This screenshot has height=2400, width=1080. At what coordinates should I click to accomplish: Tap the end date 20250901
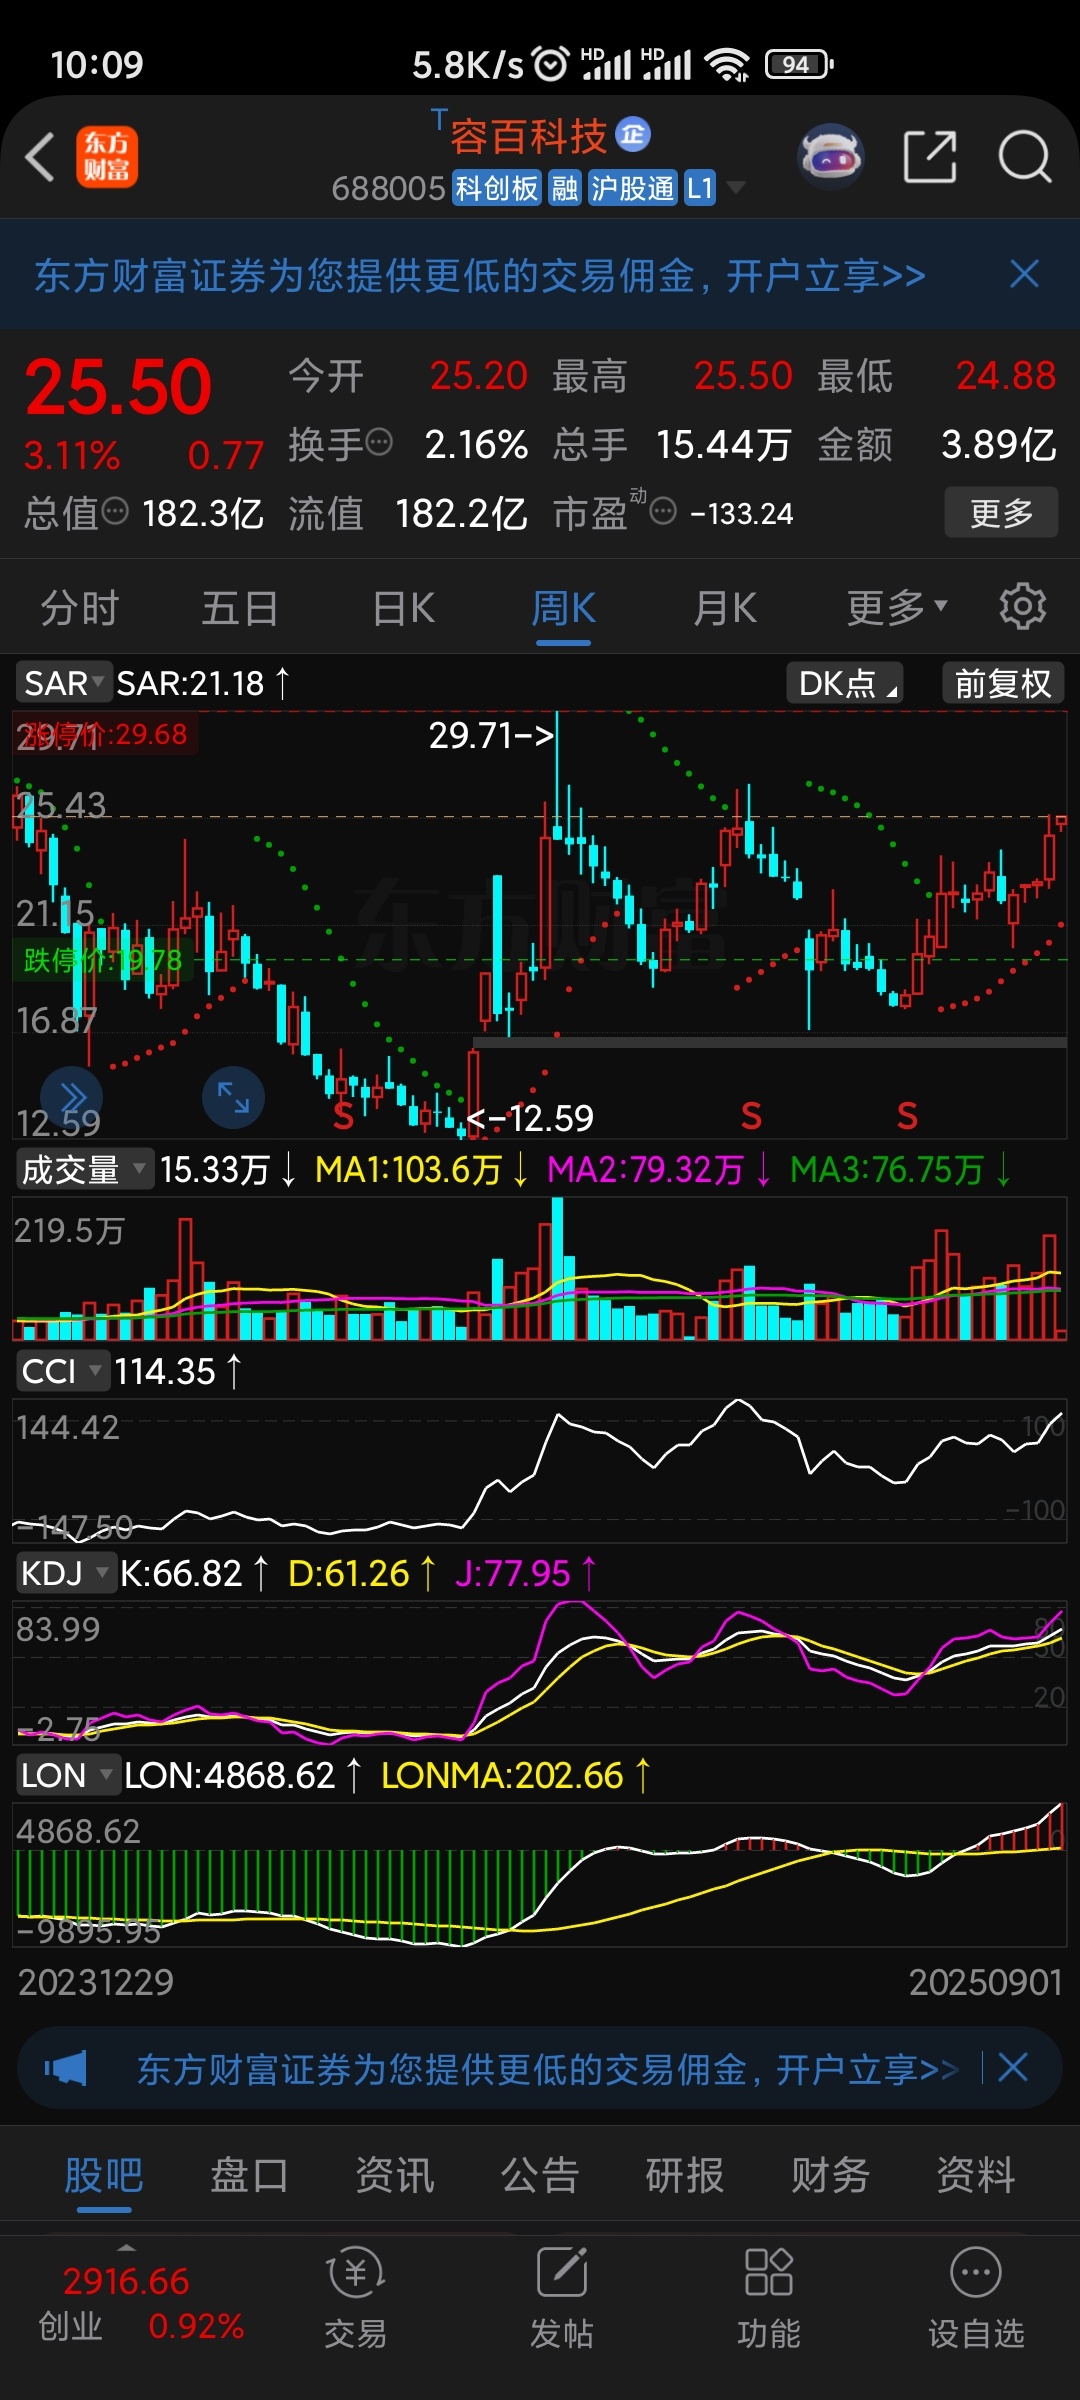click(985, 1981)
